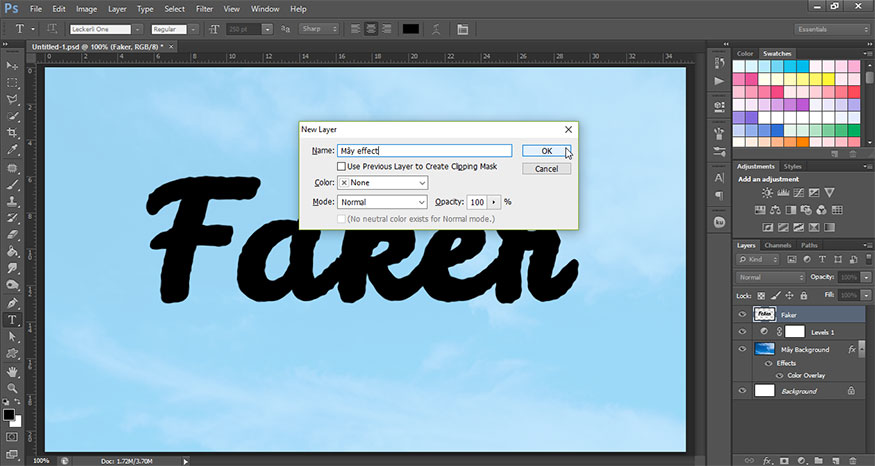The image size is (875, 466).
Task: Click the Opacity value field in dialog
Action: click(x=477, y=202)
